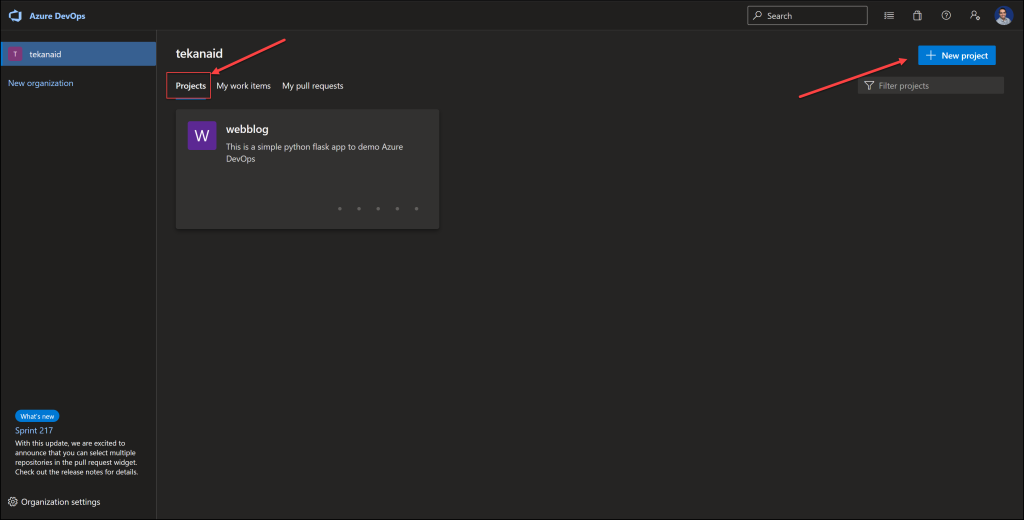Screen dimensions: 1024x520
Task: Open the Help question mark icon
Action: pos(945,16)
